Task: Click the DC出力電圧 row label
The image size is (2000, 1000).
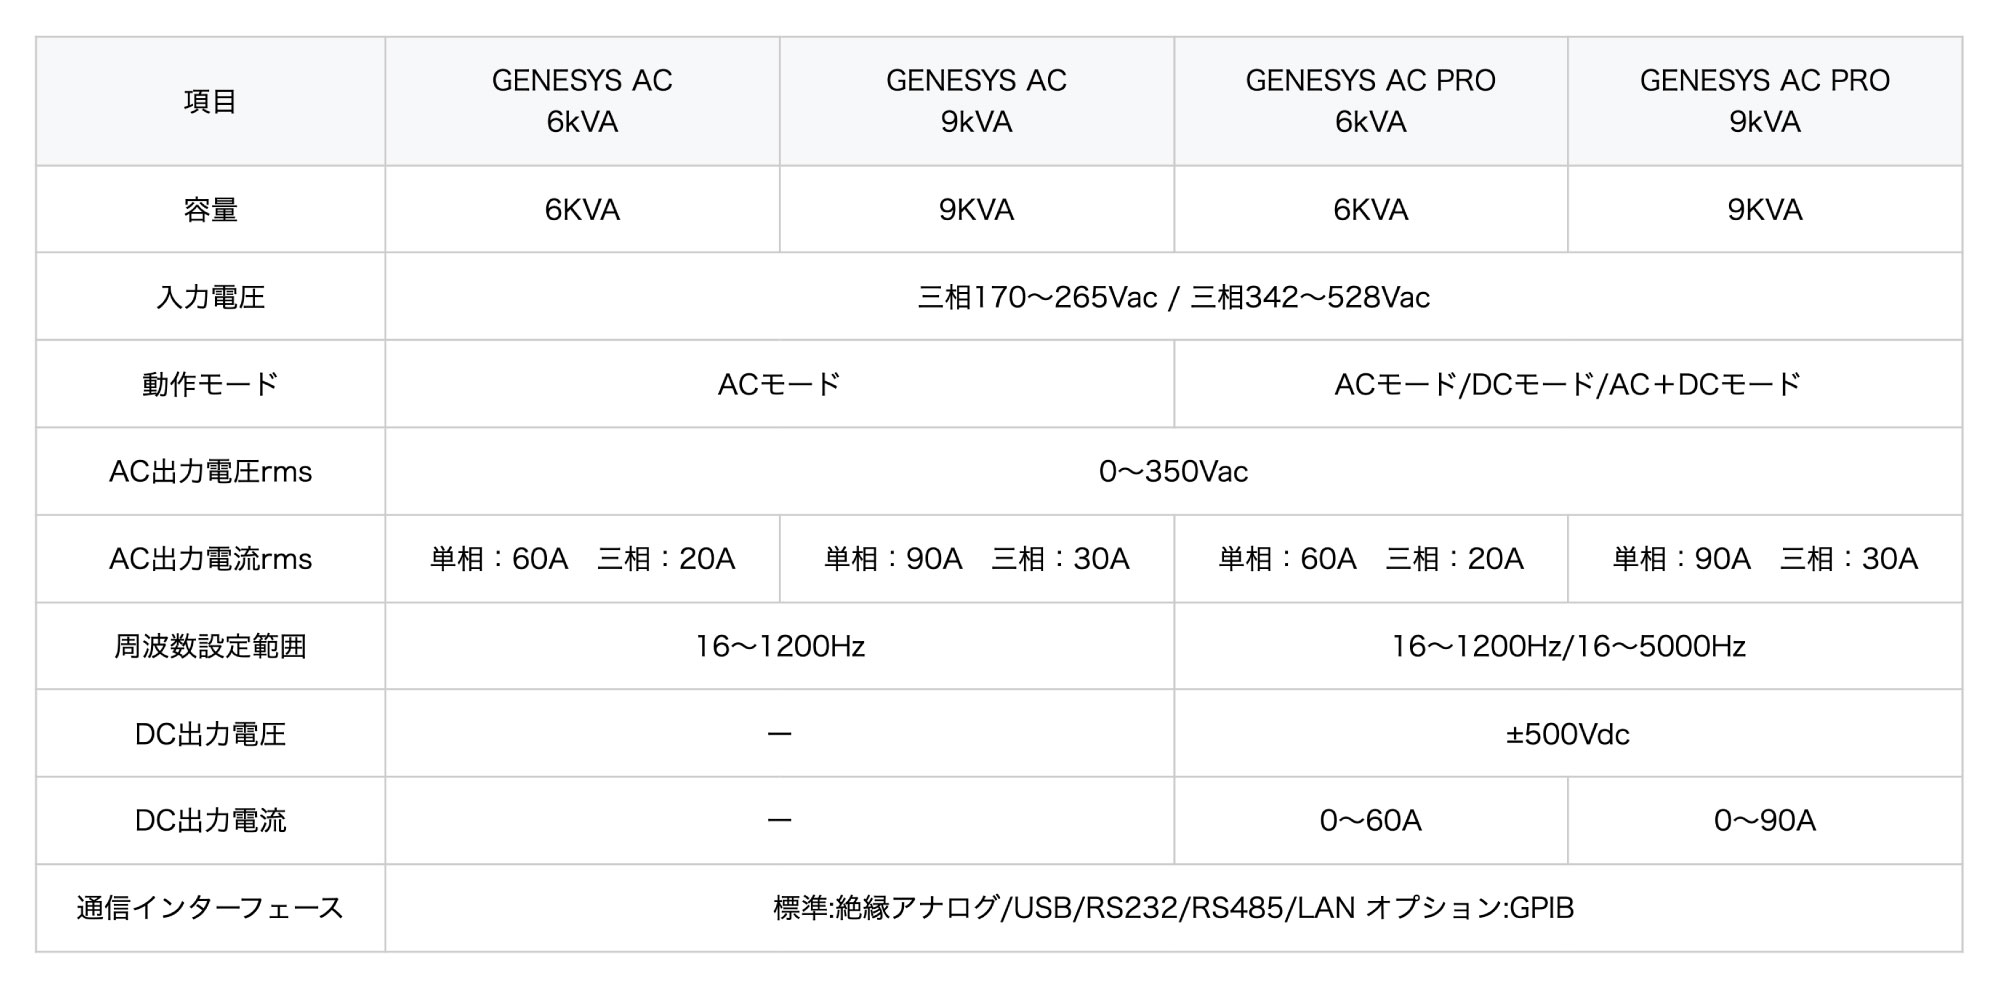Action: (210, 734)
